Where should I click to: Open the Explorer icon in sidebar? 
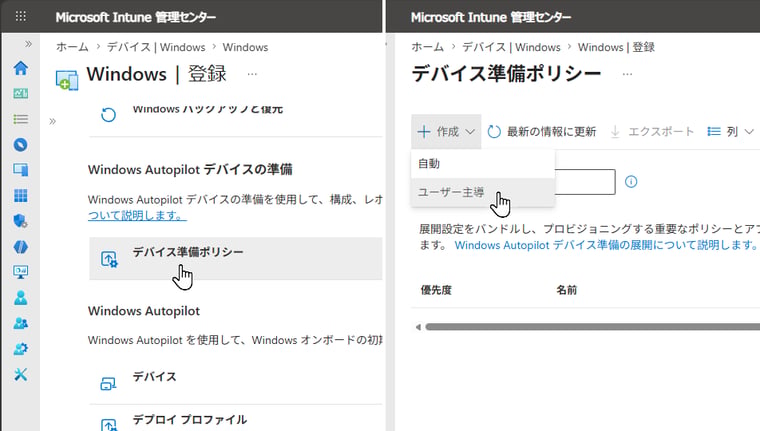20,144
